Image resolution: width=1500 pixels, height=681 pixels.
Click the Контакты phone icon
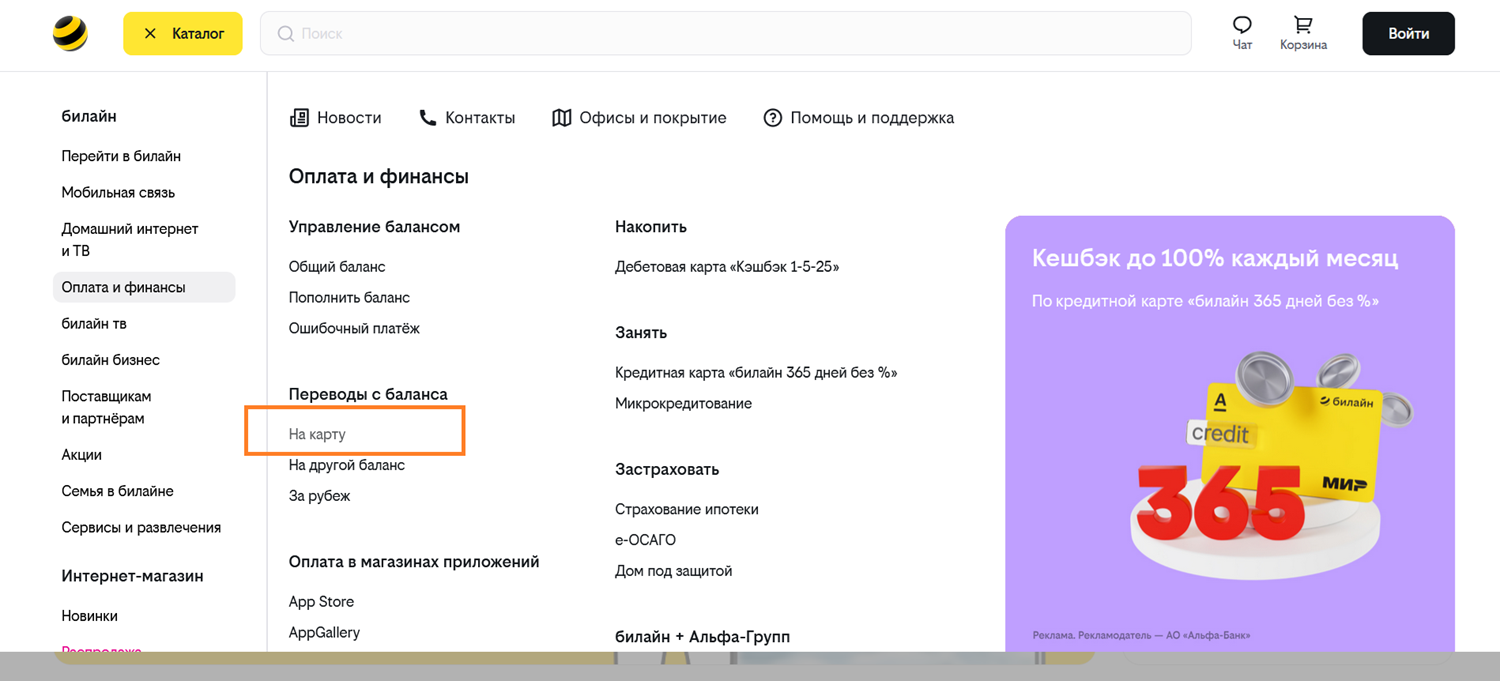pyautogui.click(x=428, y=118)
